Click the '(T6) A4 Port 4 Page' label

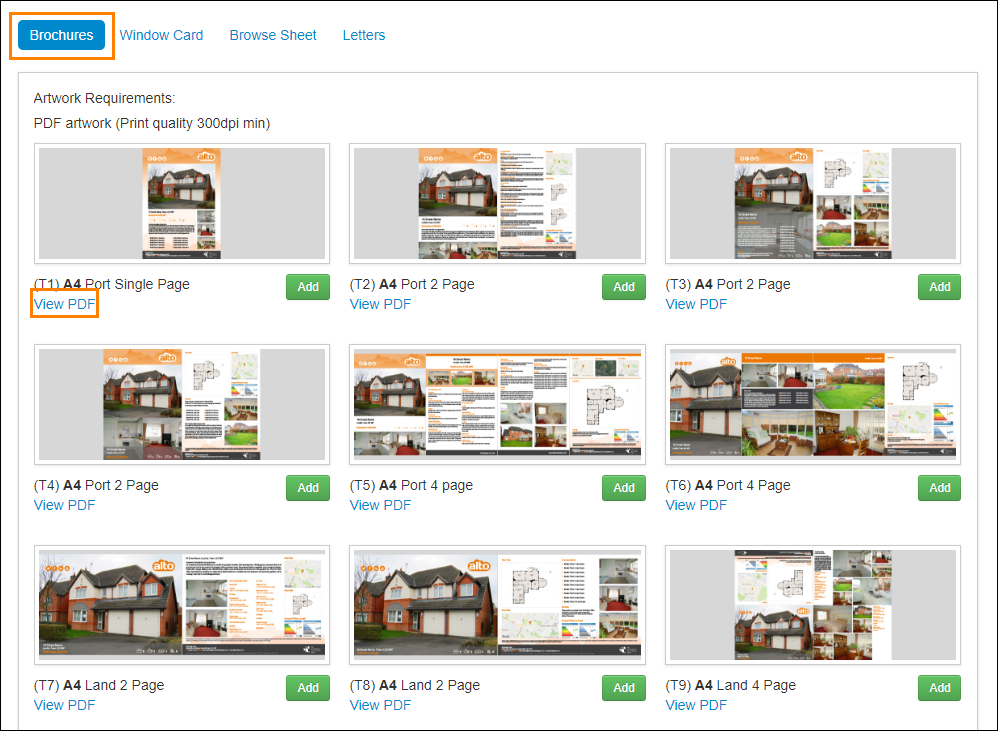(727, 485)
